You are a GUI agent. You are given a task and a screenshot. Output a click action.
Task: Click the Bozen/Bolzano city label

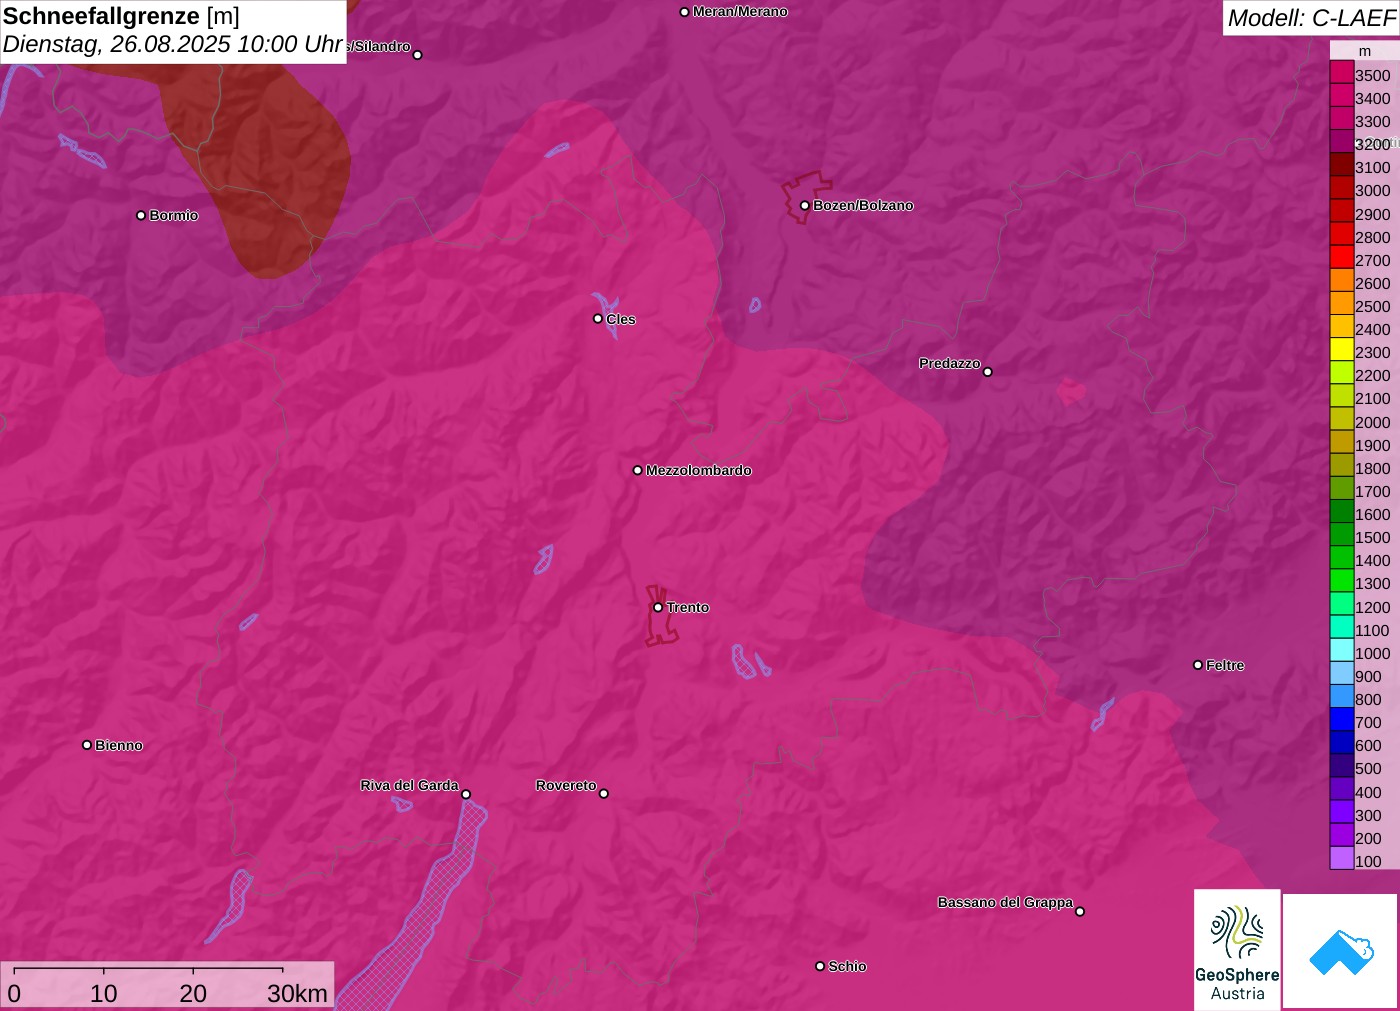tap(863, 205)
